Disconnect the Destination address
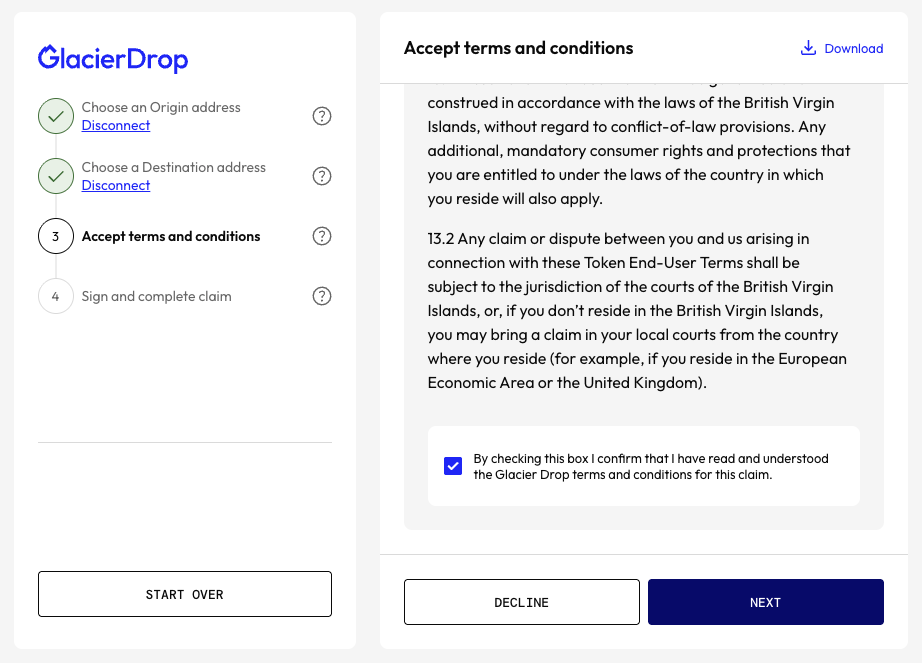The width and height of the screenshot is (922, 663). coord(116,186)
